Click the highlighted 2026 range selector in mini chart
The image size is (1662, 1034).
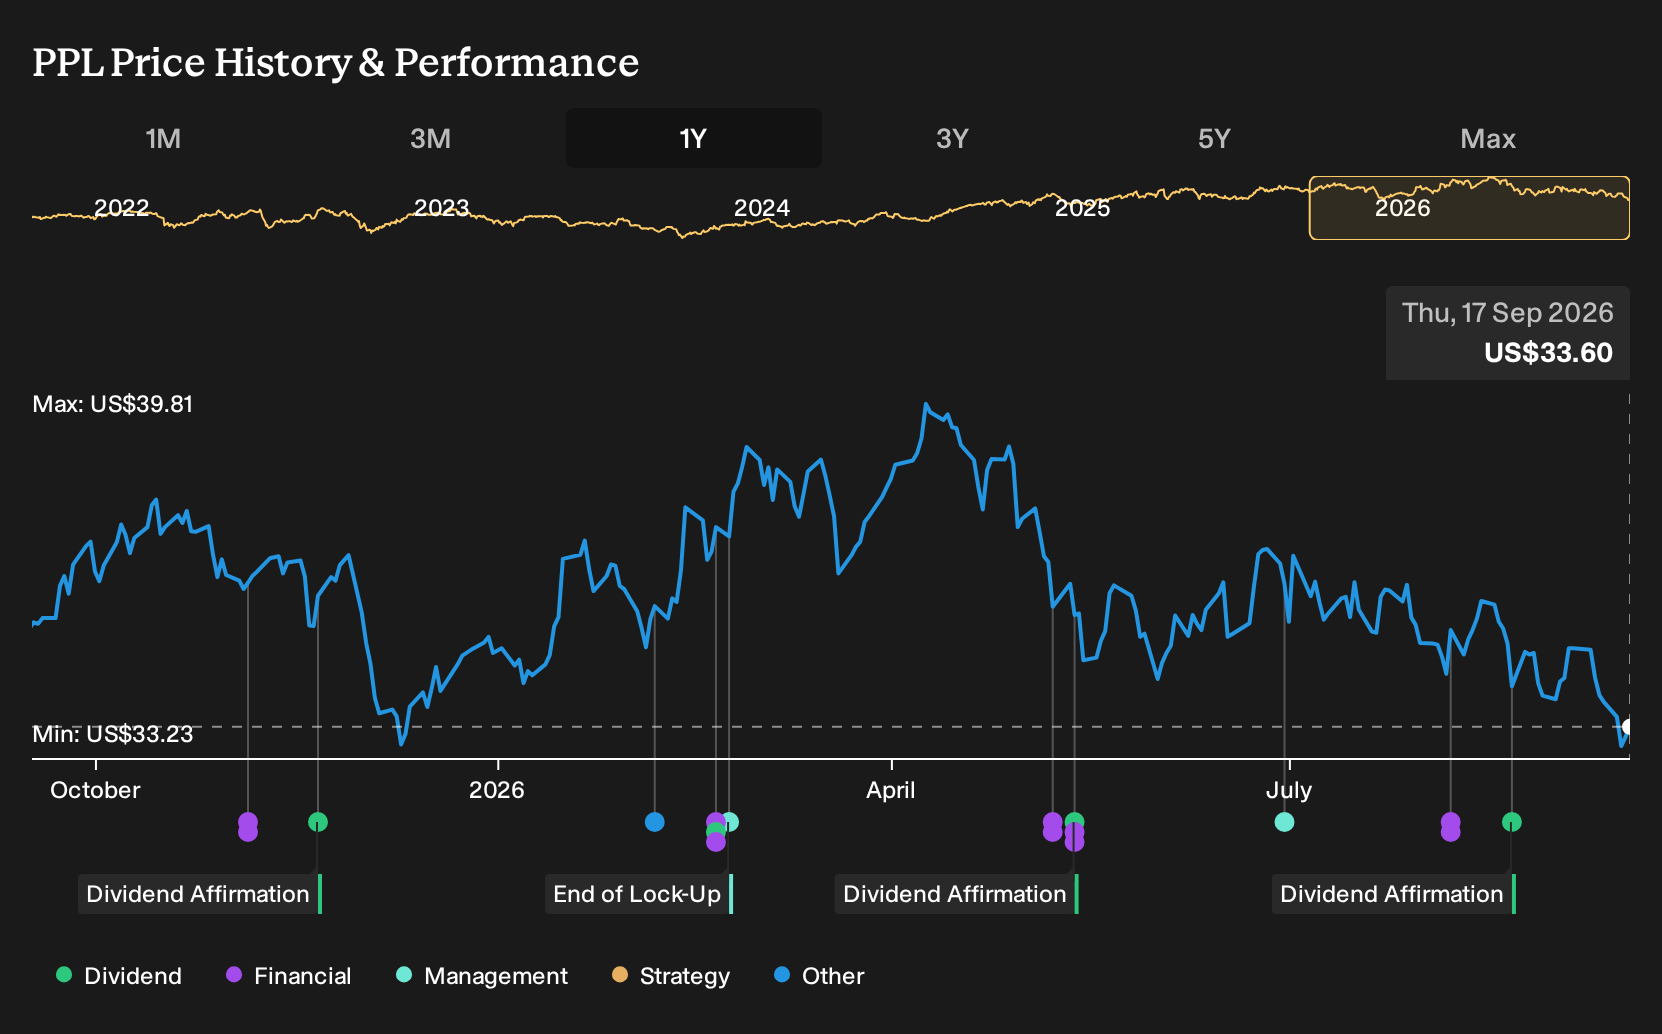(1469, 208)
